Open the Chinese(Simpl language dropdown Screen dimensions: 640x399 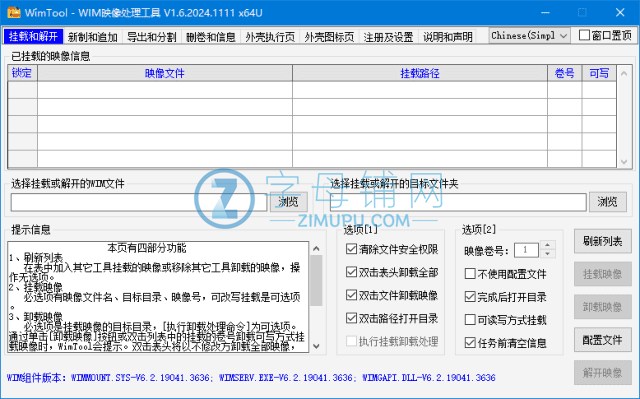tap(529, 36)
